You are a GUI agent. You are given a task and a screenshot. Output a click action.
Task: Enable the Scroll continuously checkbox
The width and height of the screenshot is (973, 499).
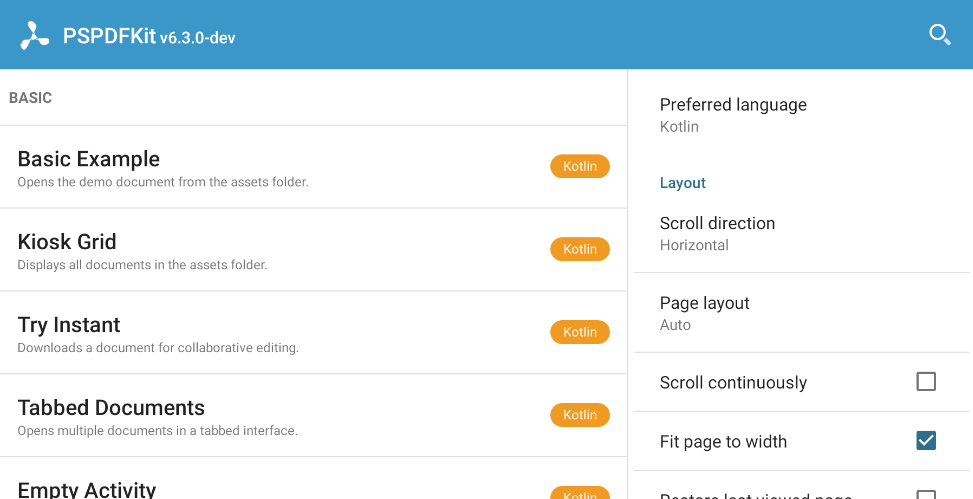pyautogui.click(x=926, y=382)
